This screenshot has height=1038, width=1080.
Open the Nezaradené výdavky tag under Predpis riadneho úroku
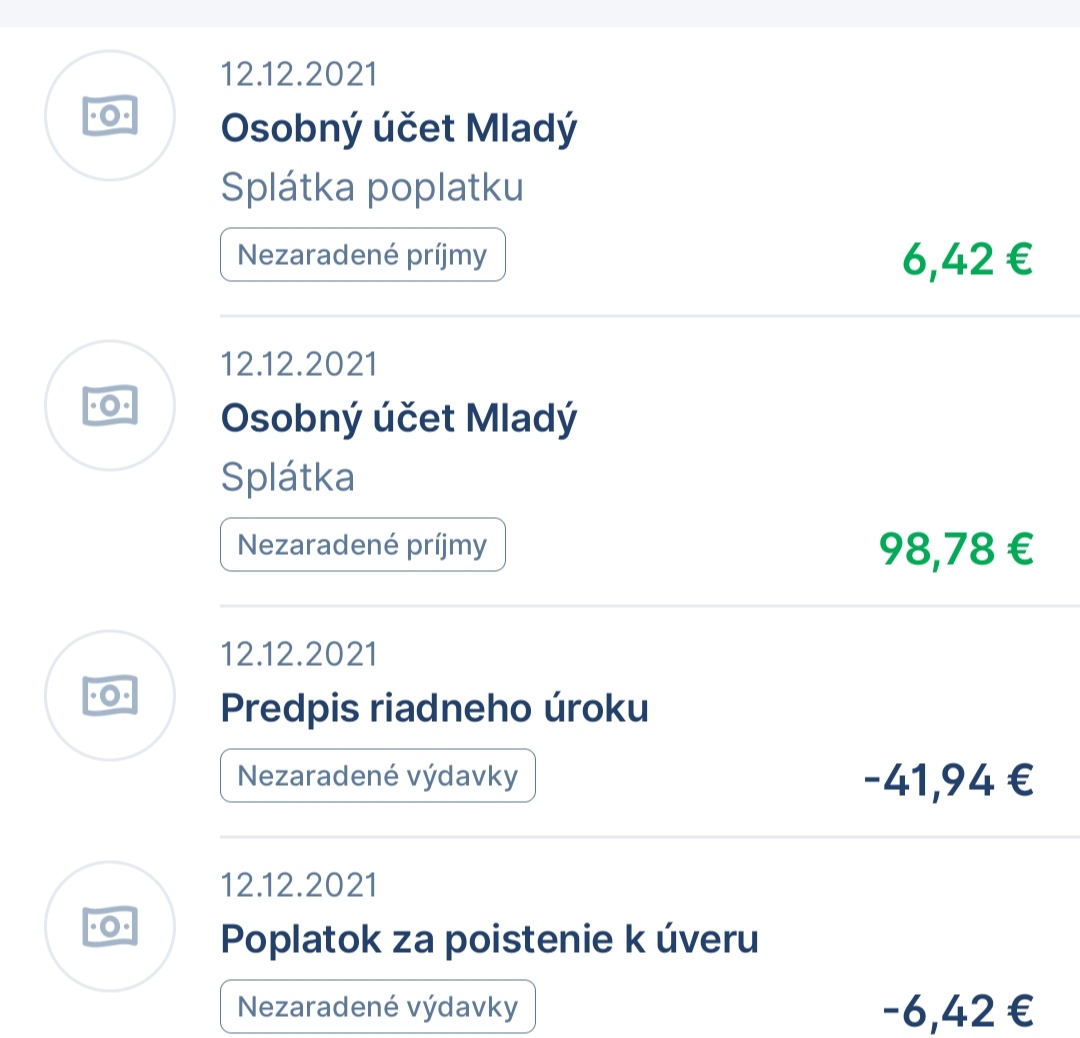[377, 776]
